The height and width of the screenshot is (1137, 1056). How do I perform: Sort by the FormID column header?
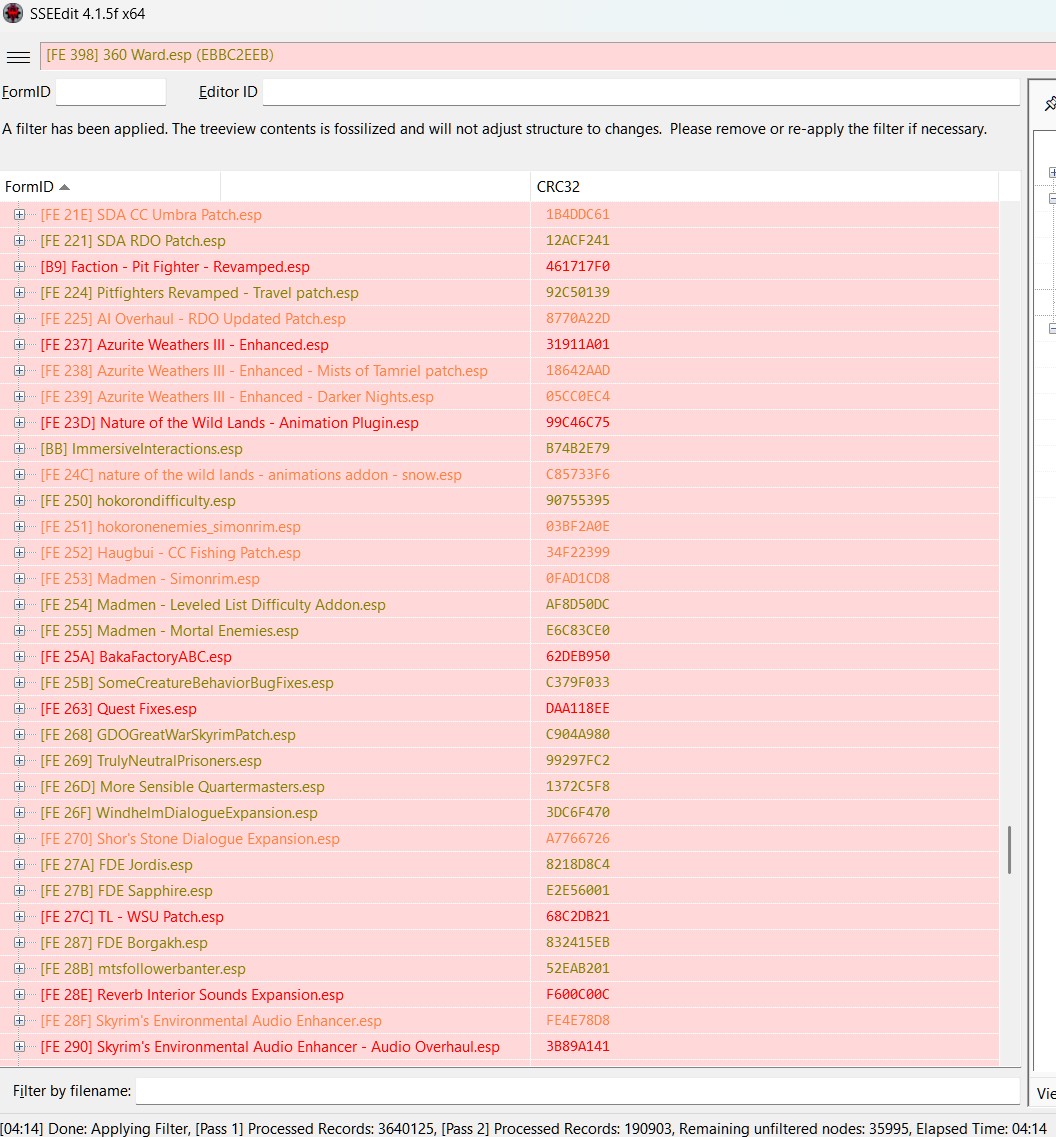click(x=110, y=186)
